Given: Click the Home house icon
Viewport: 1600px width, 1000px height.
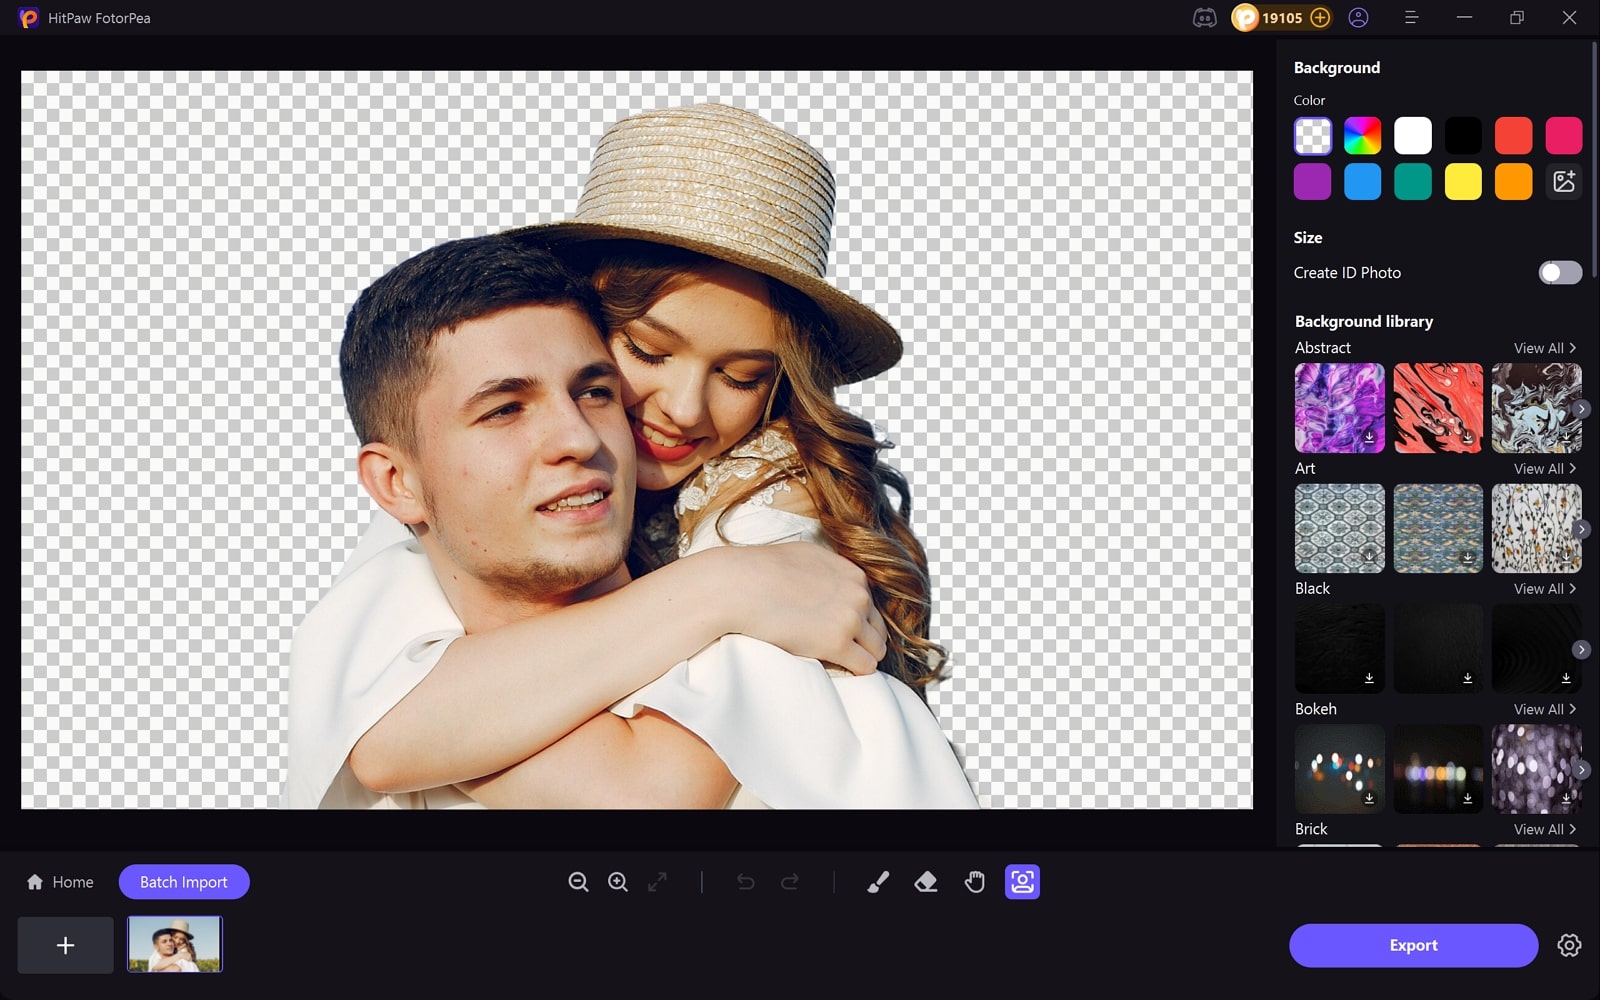Looking at the screenshot, I should coord(35,882).
